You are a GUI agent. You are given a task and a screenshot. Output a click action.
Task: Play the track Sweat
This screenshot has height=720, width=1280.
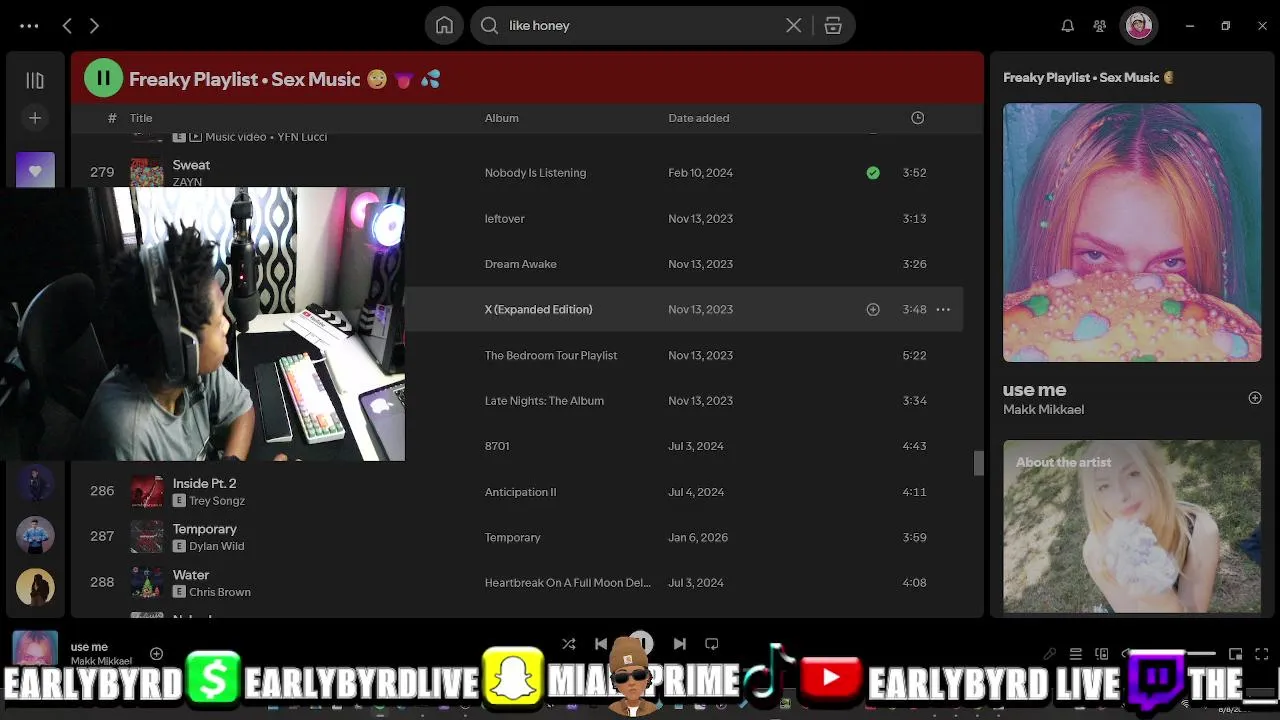click(191, 165)
